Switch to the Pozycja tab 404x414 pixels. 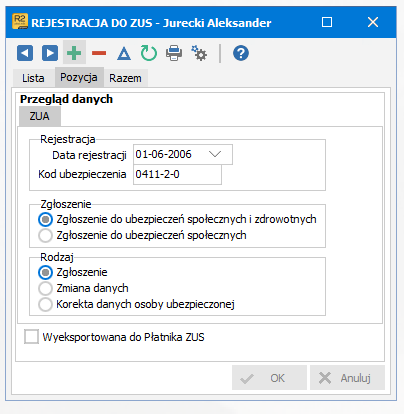point(79,77)
